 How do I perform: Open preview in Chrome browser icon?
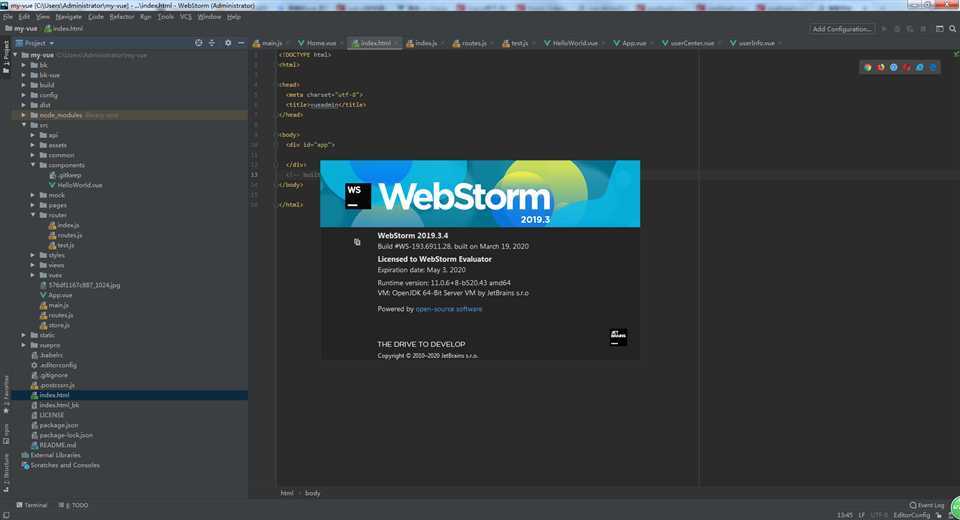[x=868, y=67]
